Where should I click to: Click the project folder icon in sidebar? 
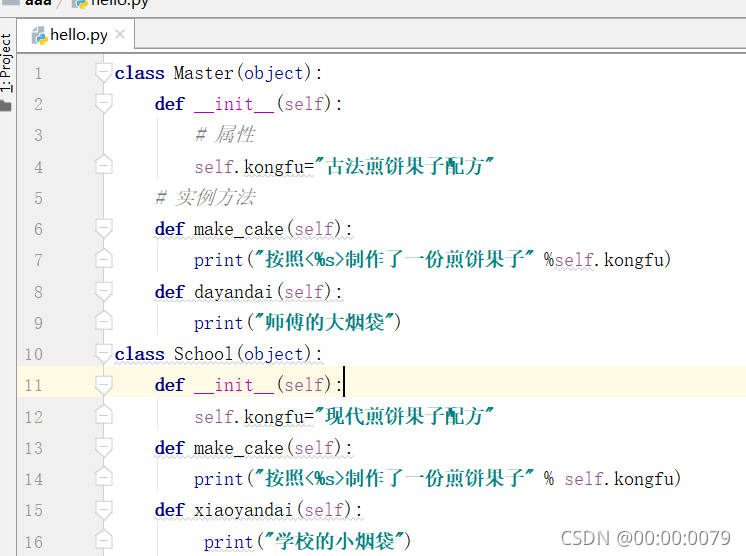pyautogui.click(x=5, y=106)
